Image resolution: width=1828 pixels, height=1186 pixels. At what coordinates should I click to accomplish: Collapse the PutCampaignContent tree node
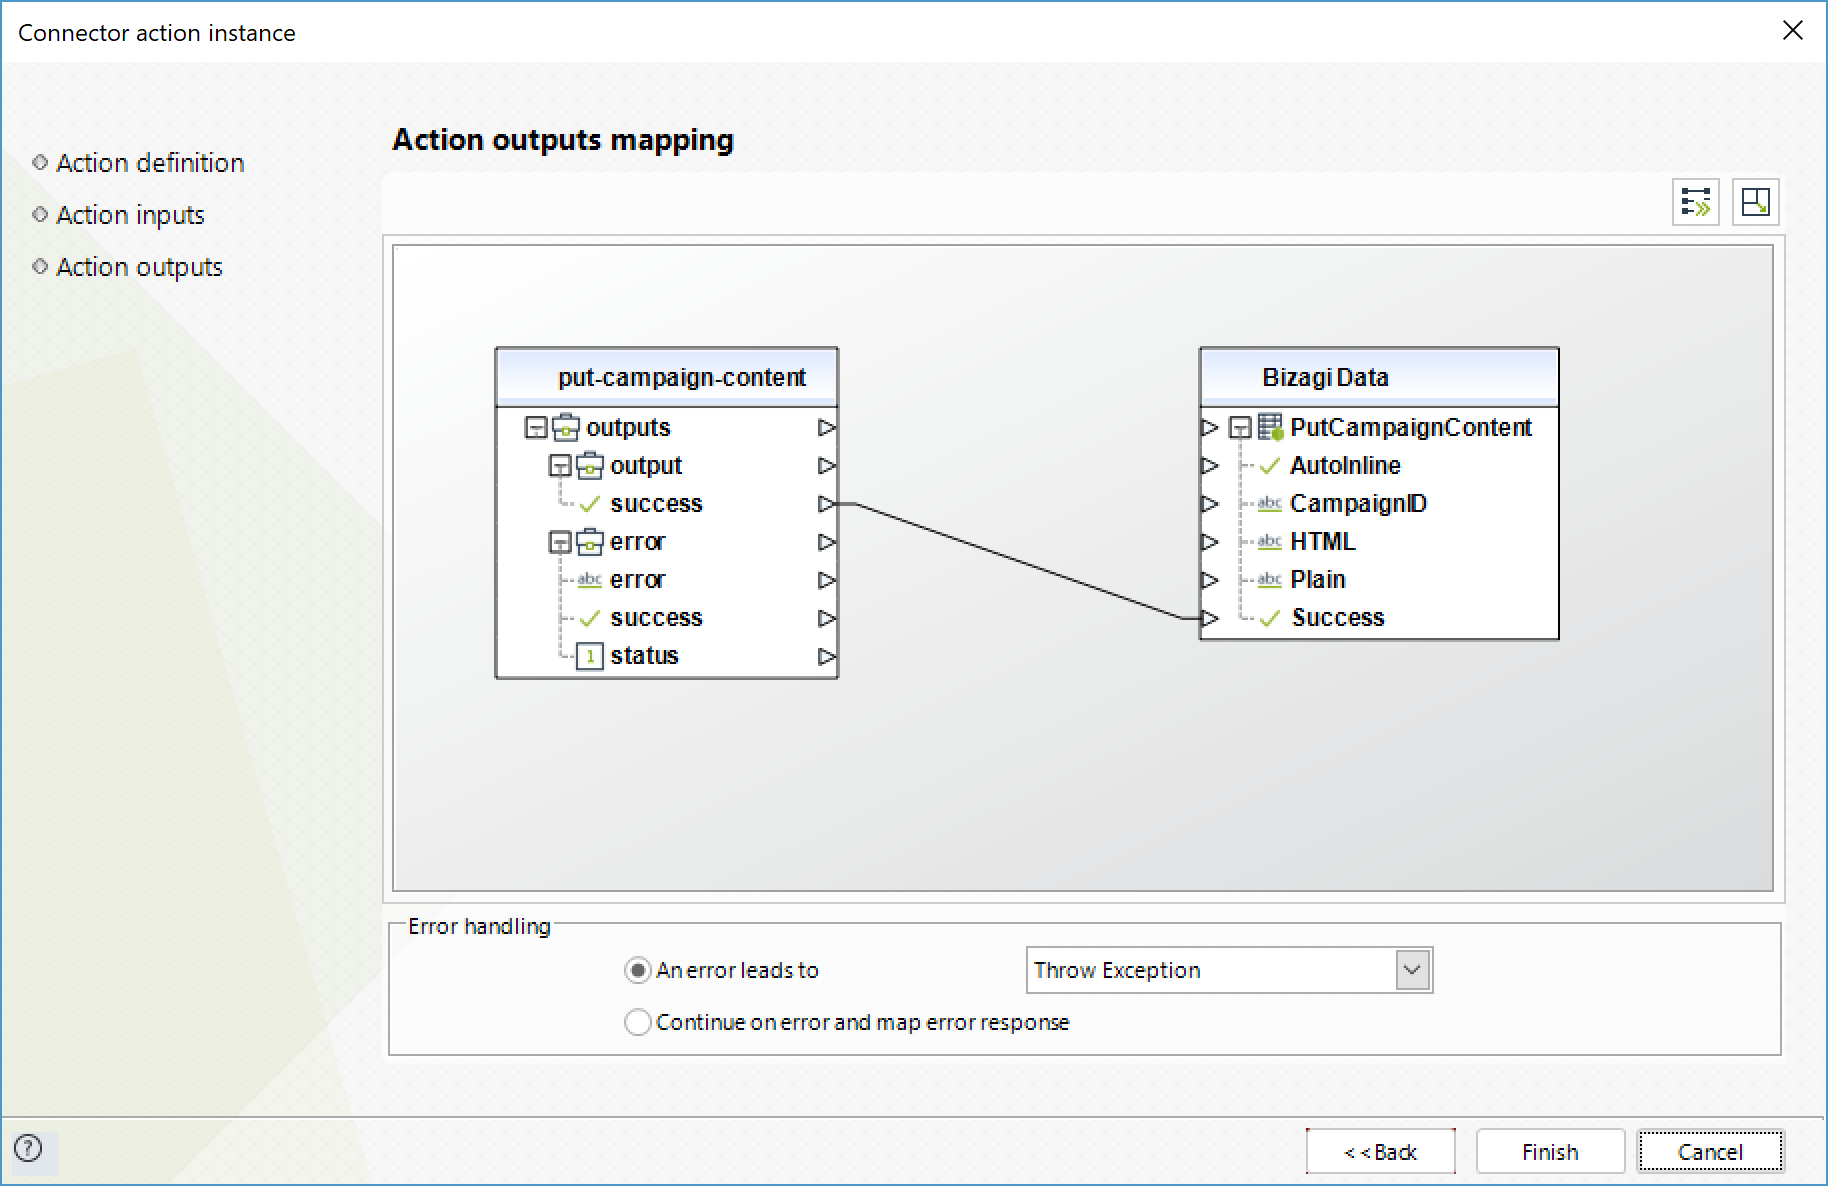coord(1240,428)
